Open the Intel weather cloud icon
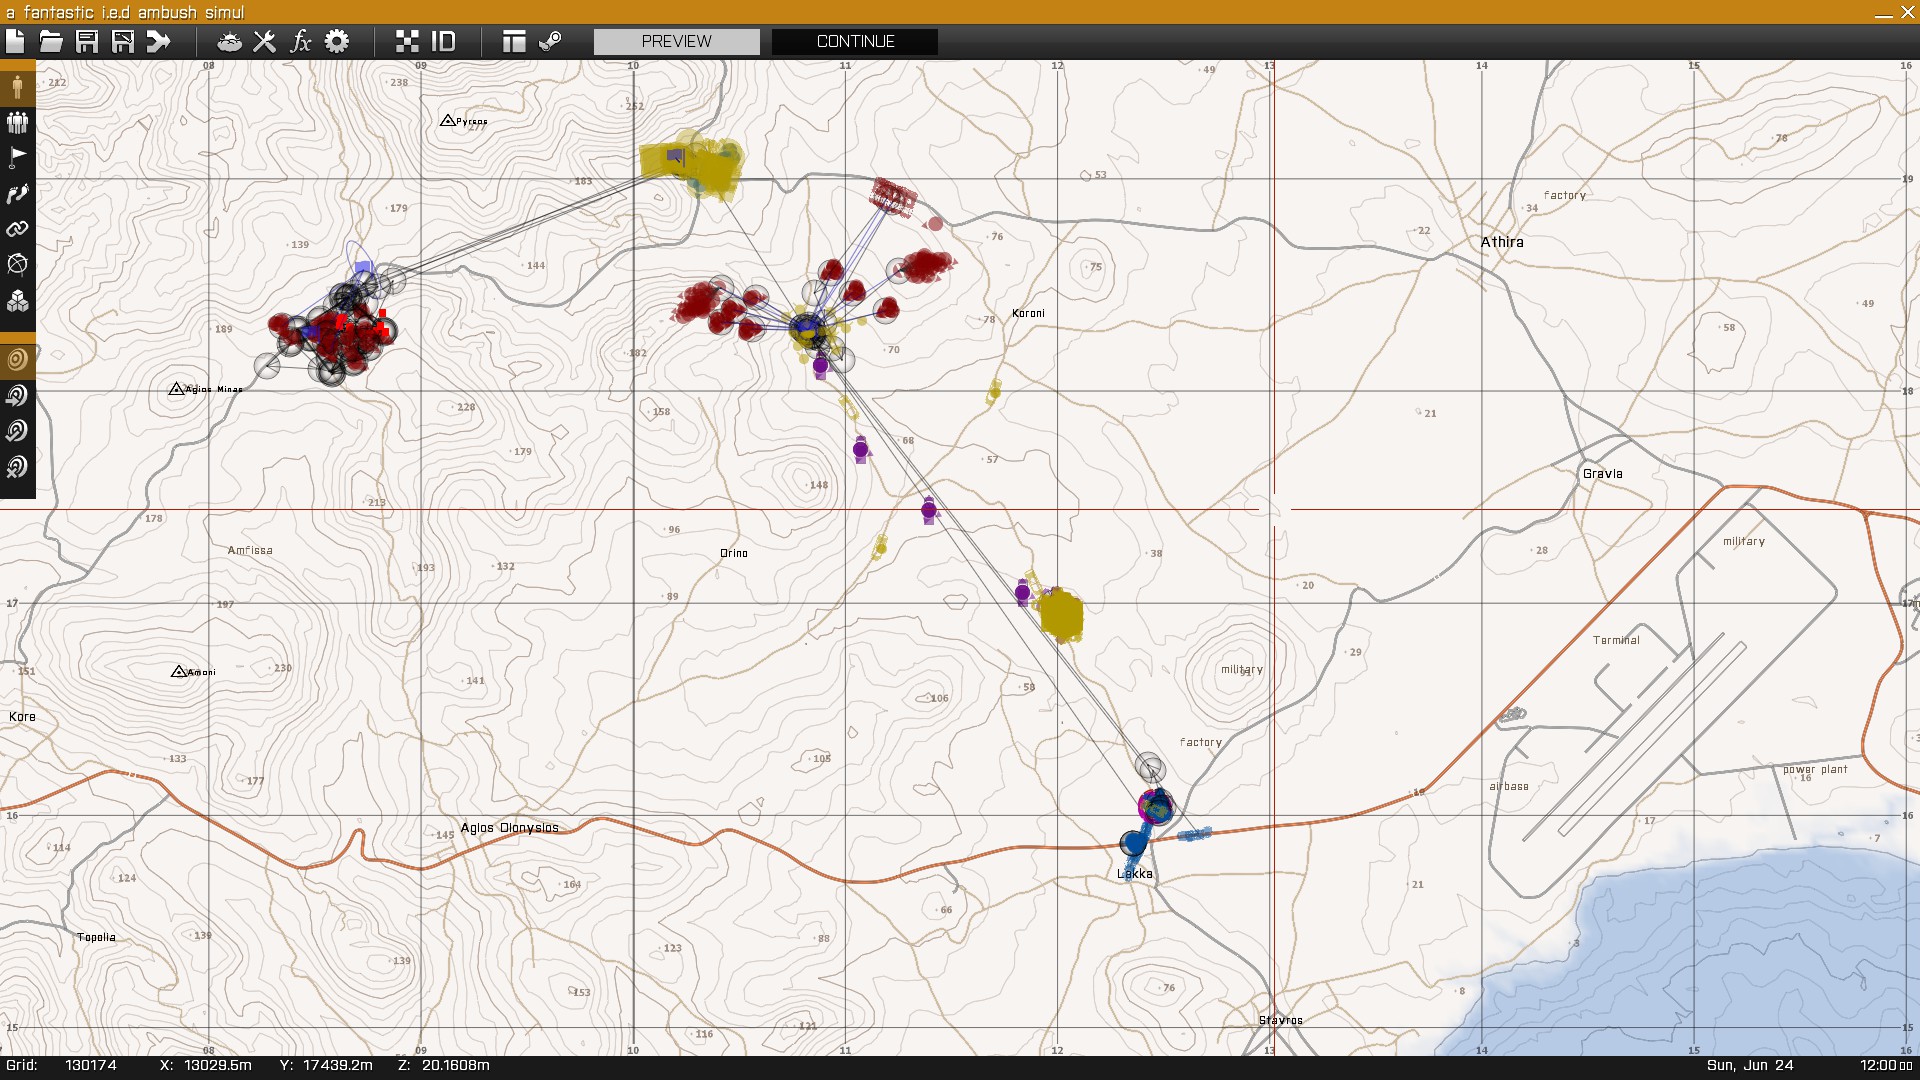 tap(229, 41)
